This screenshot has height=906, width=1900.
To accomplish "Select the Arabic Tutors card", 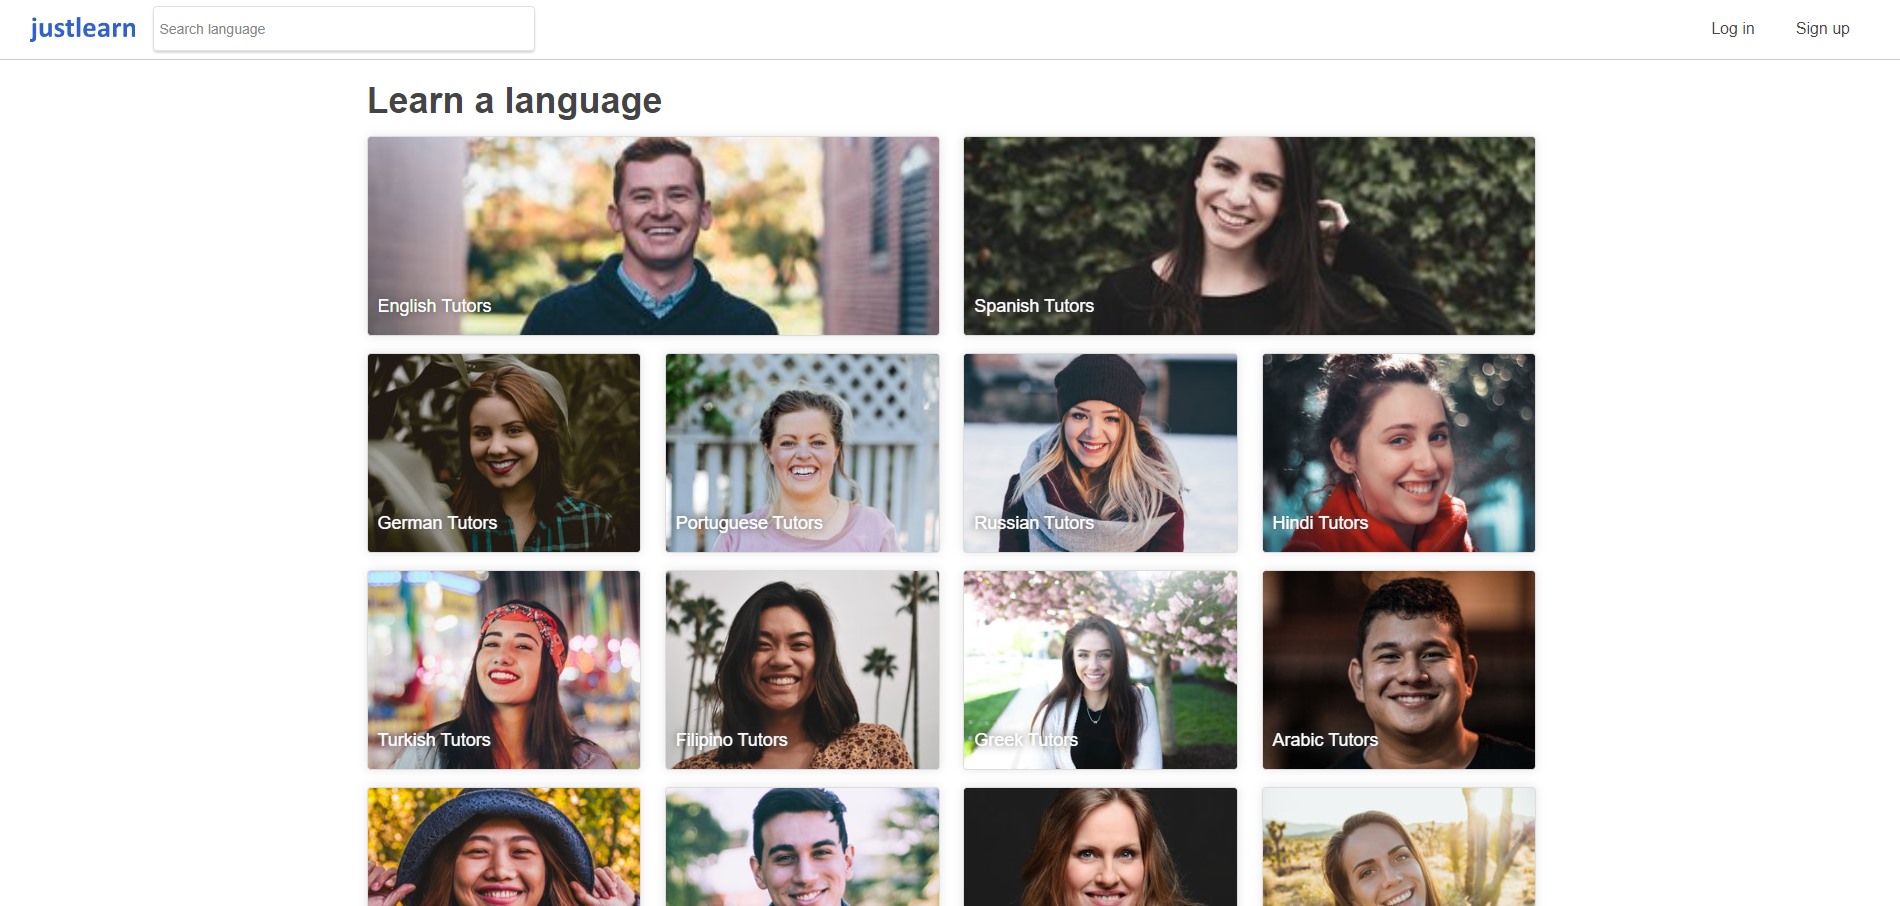I will 1398,670.
